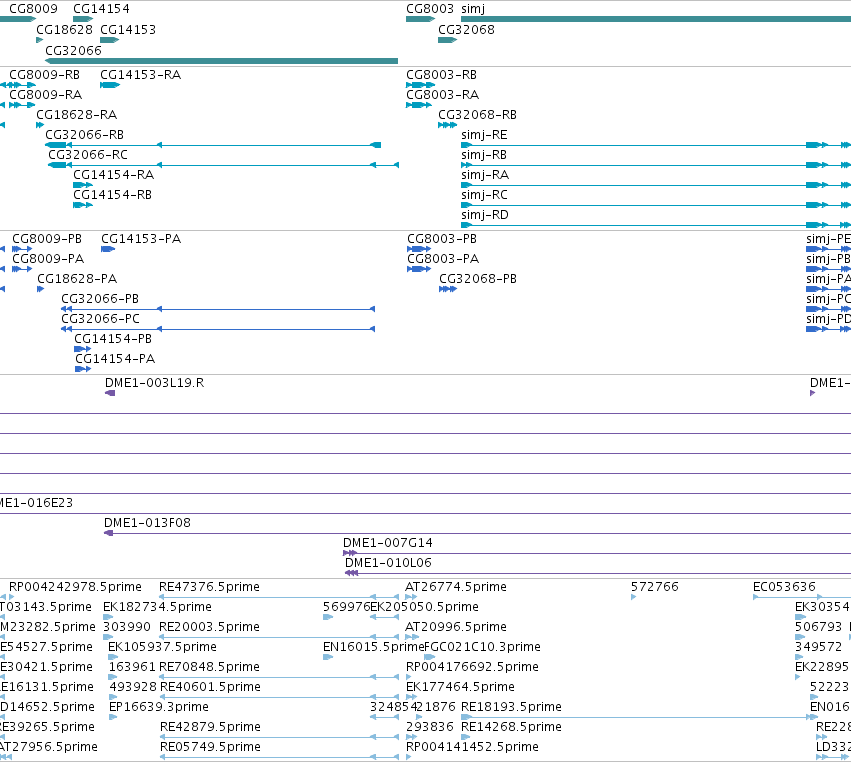Click the CG18628-RA transcript label
The width and height of the screenshot is (851, 762).
[77, 115]
